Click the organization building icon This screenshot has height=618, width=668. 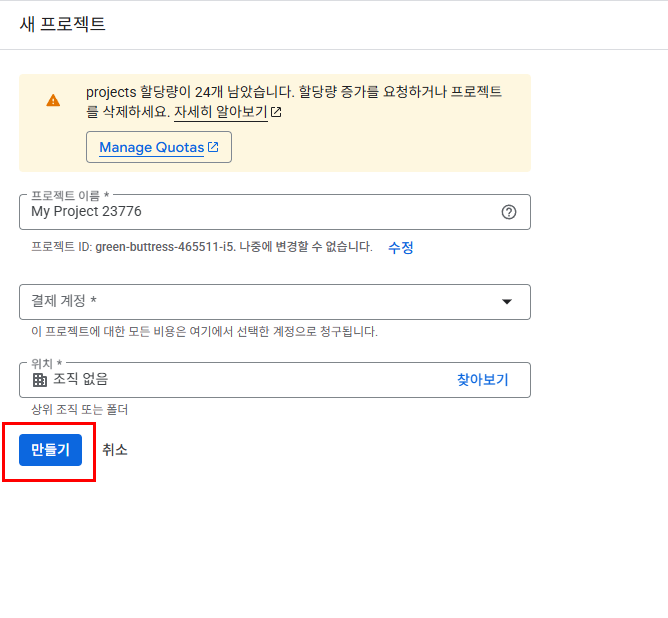pos(40,380)
